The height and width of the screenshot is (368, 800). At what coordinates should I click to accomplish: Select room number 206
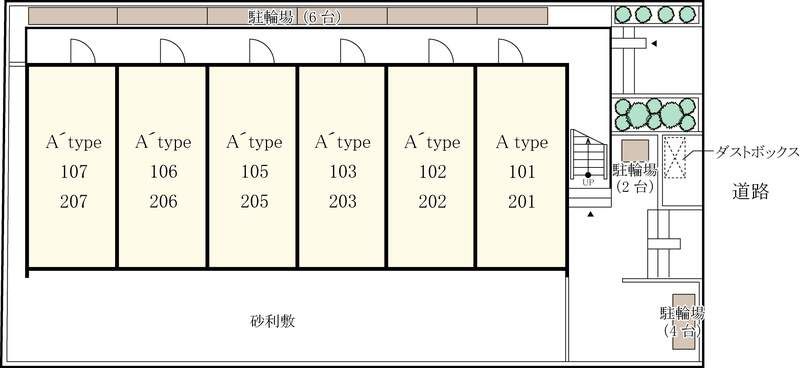point(164,202)
